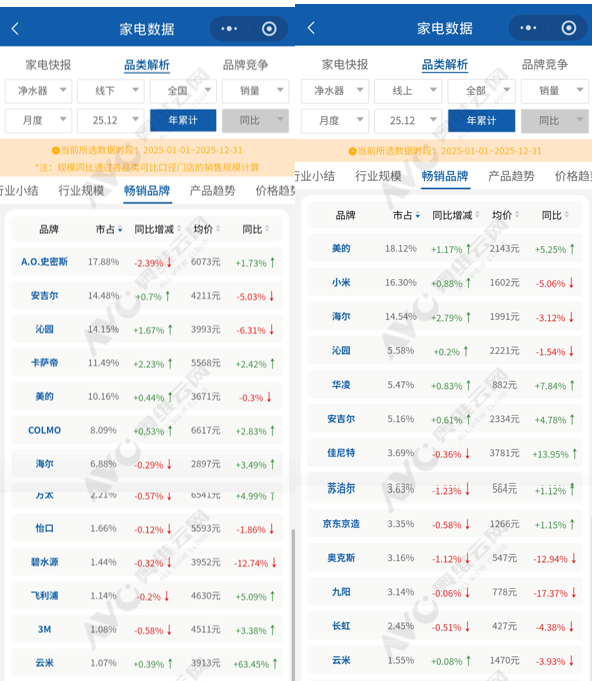Go back using left panel back arrow
This screenshot has height=681, width=592.
click(x=15, y=29)
